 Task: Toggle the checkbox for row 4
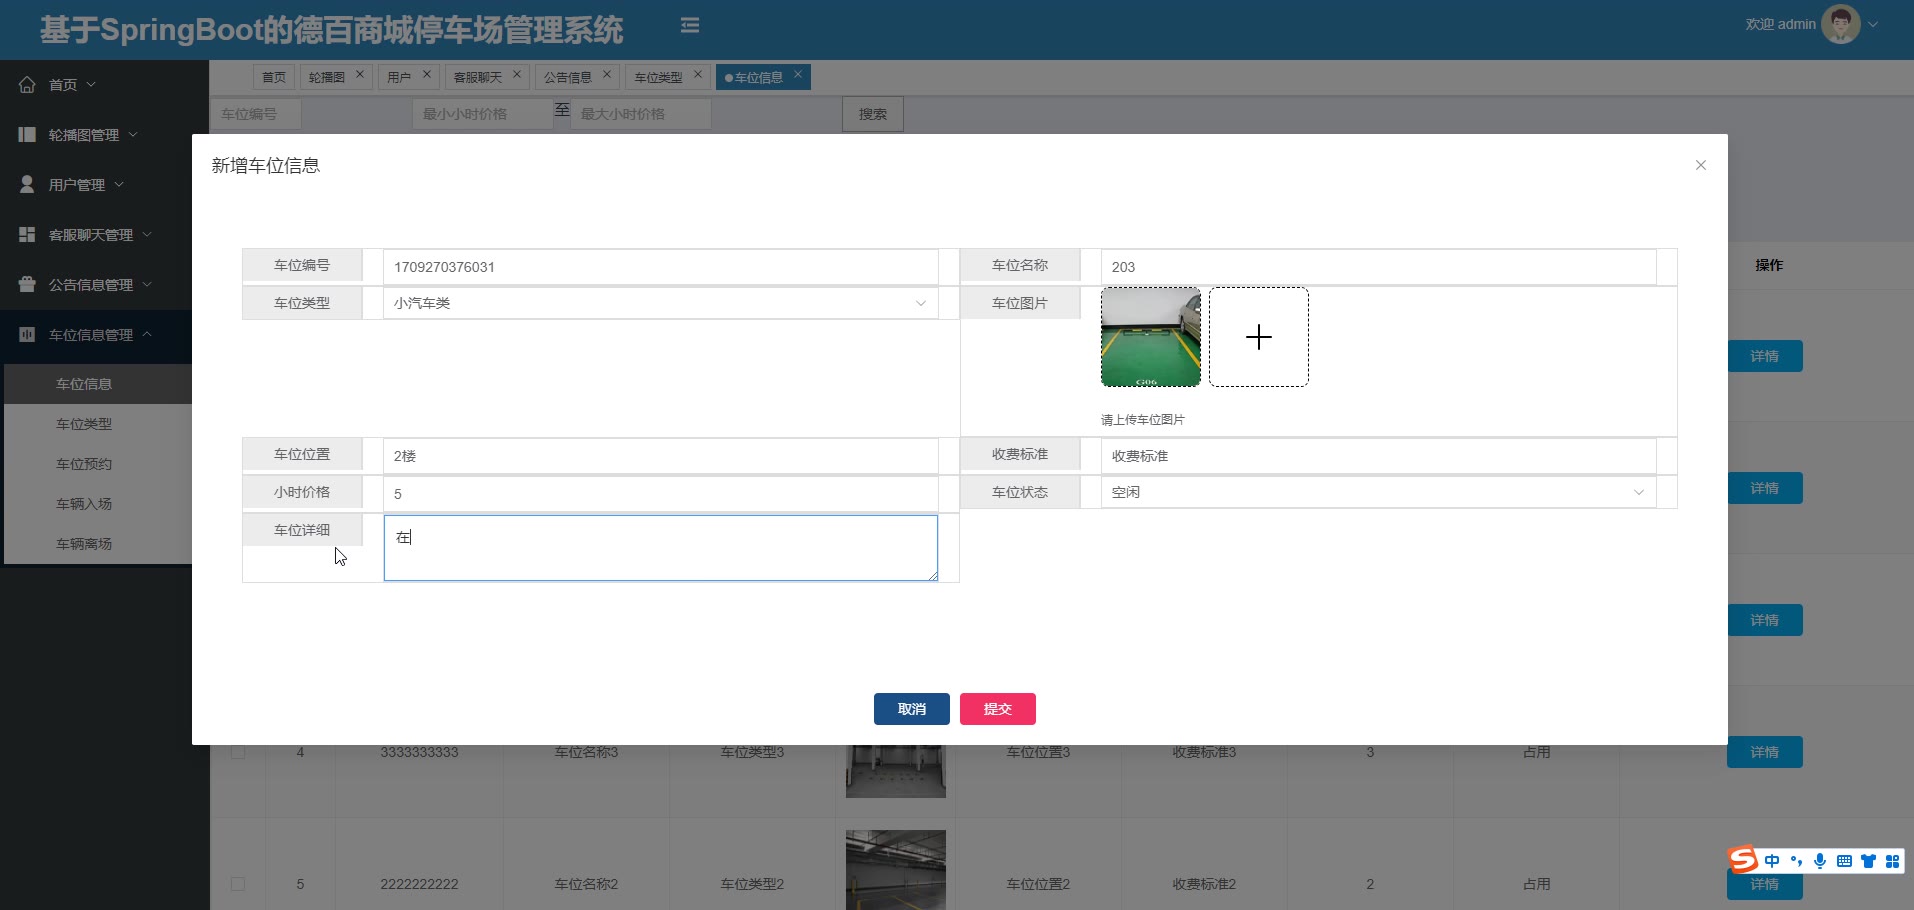point(238,752)
